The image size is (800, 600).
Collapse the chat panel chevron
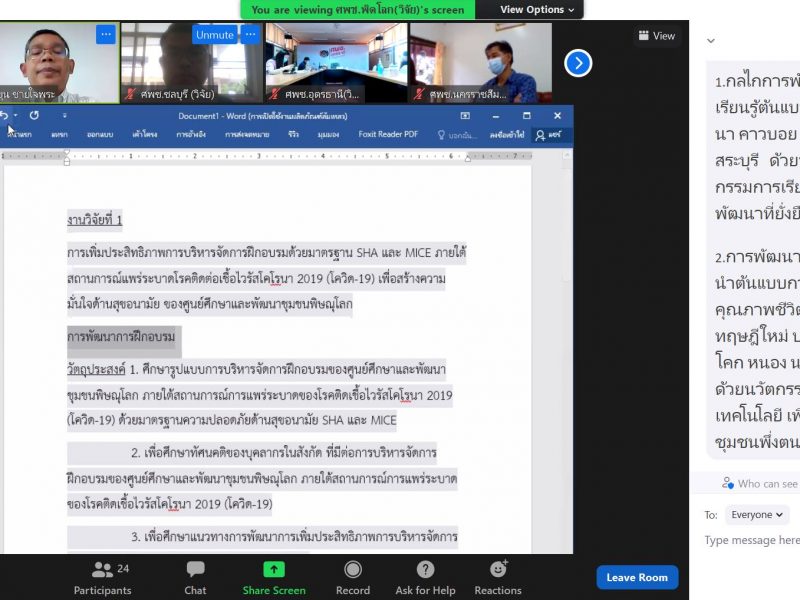(x=711, y=41)
